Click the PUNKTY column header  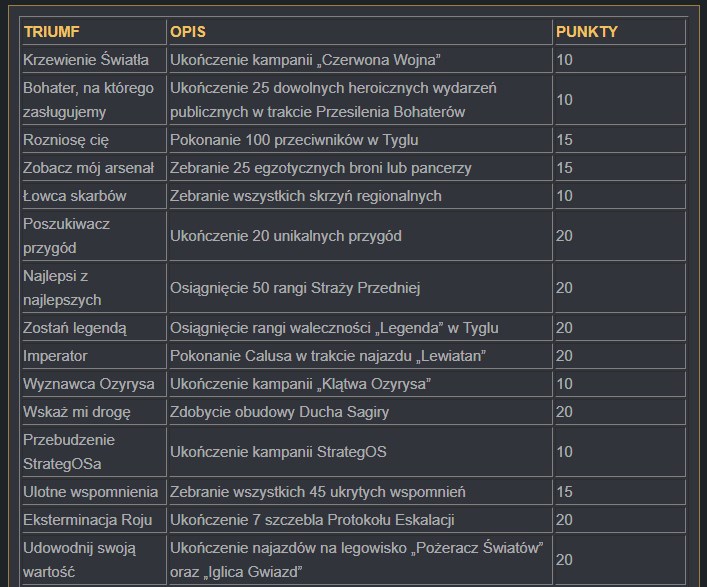click(x=586, y=32)
